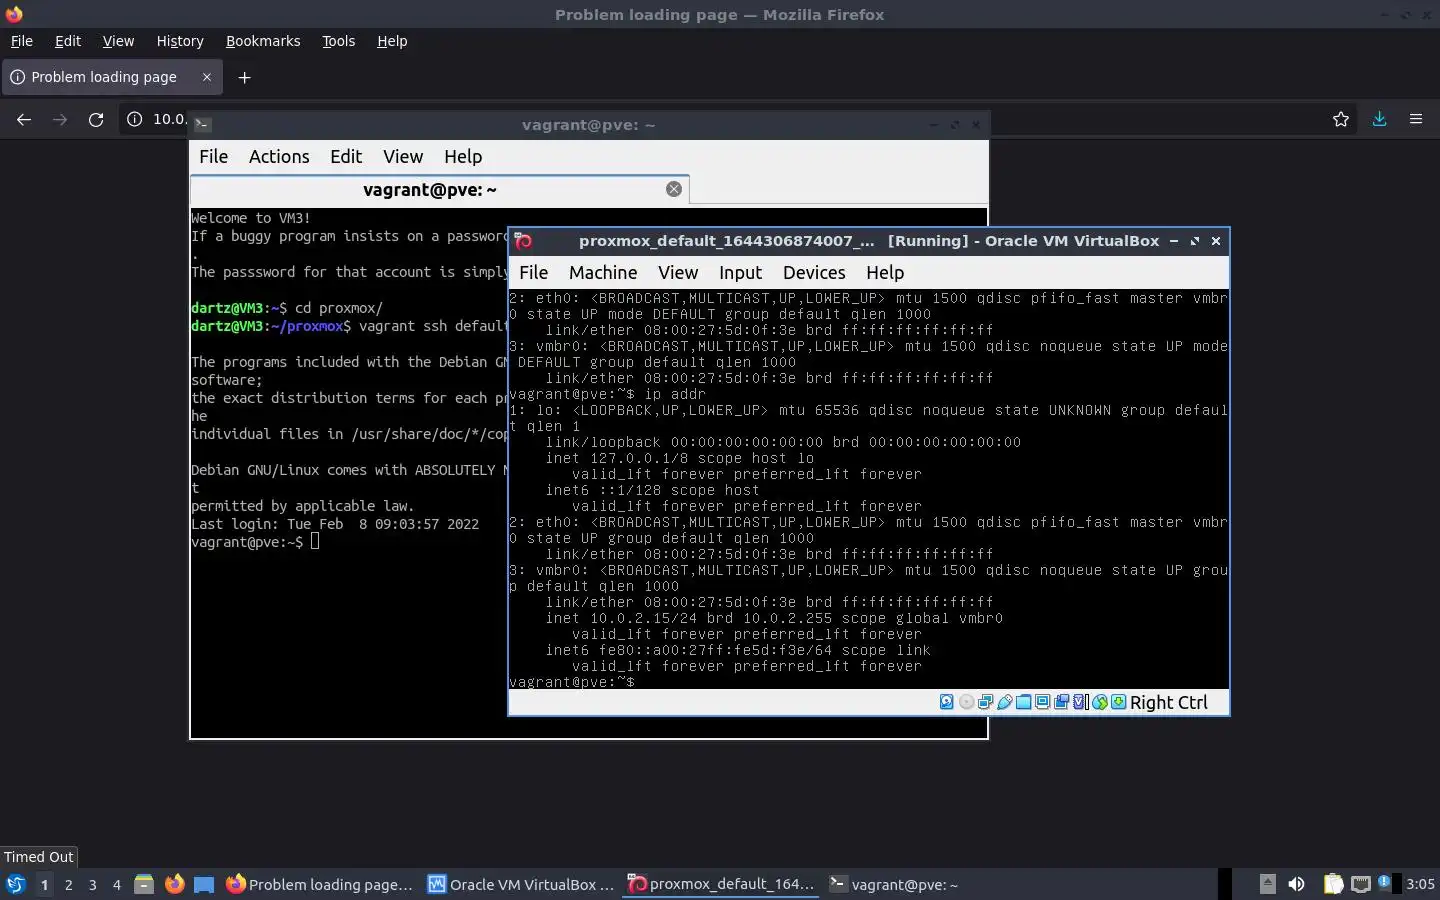Open hard disk activity indicator in VirtualBox status bar

click(947, 702)
